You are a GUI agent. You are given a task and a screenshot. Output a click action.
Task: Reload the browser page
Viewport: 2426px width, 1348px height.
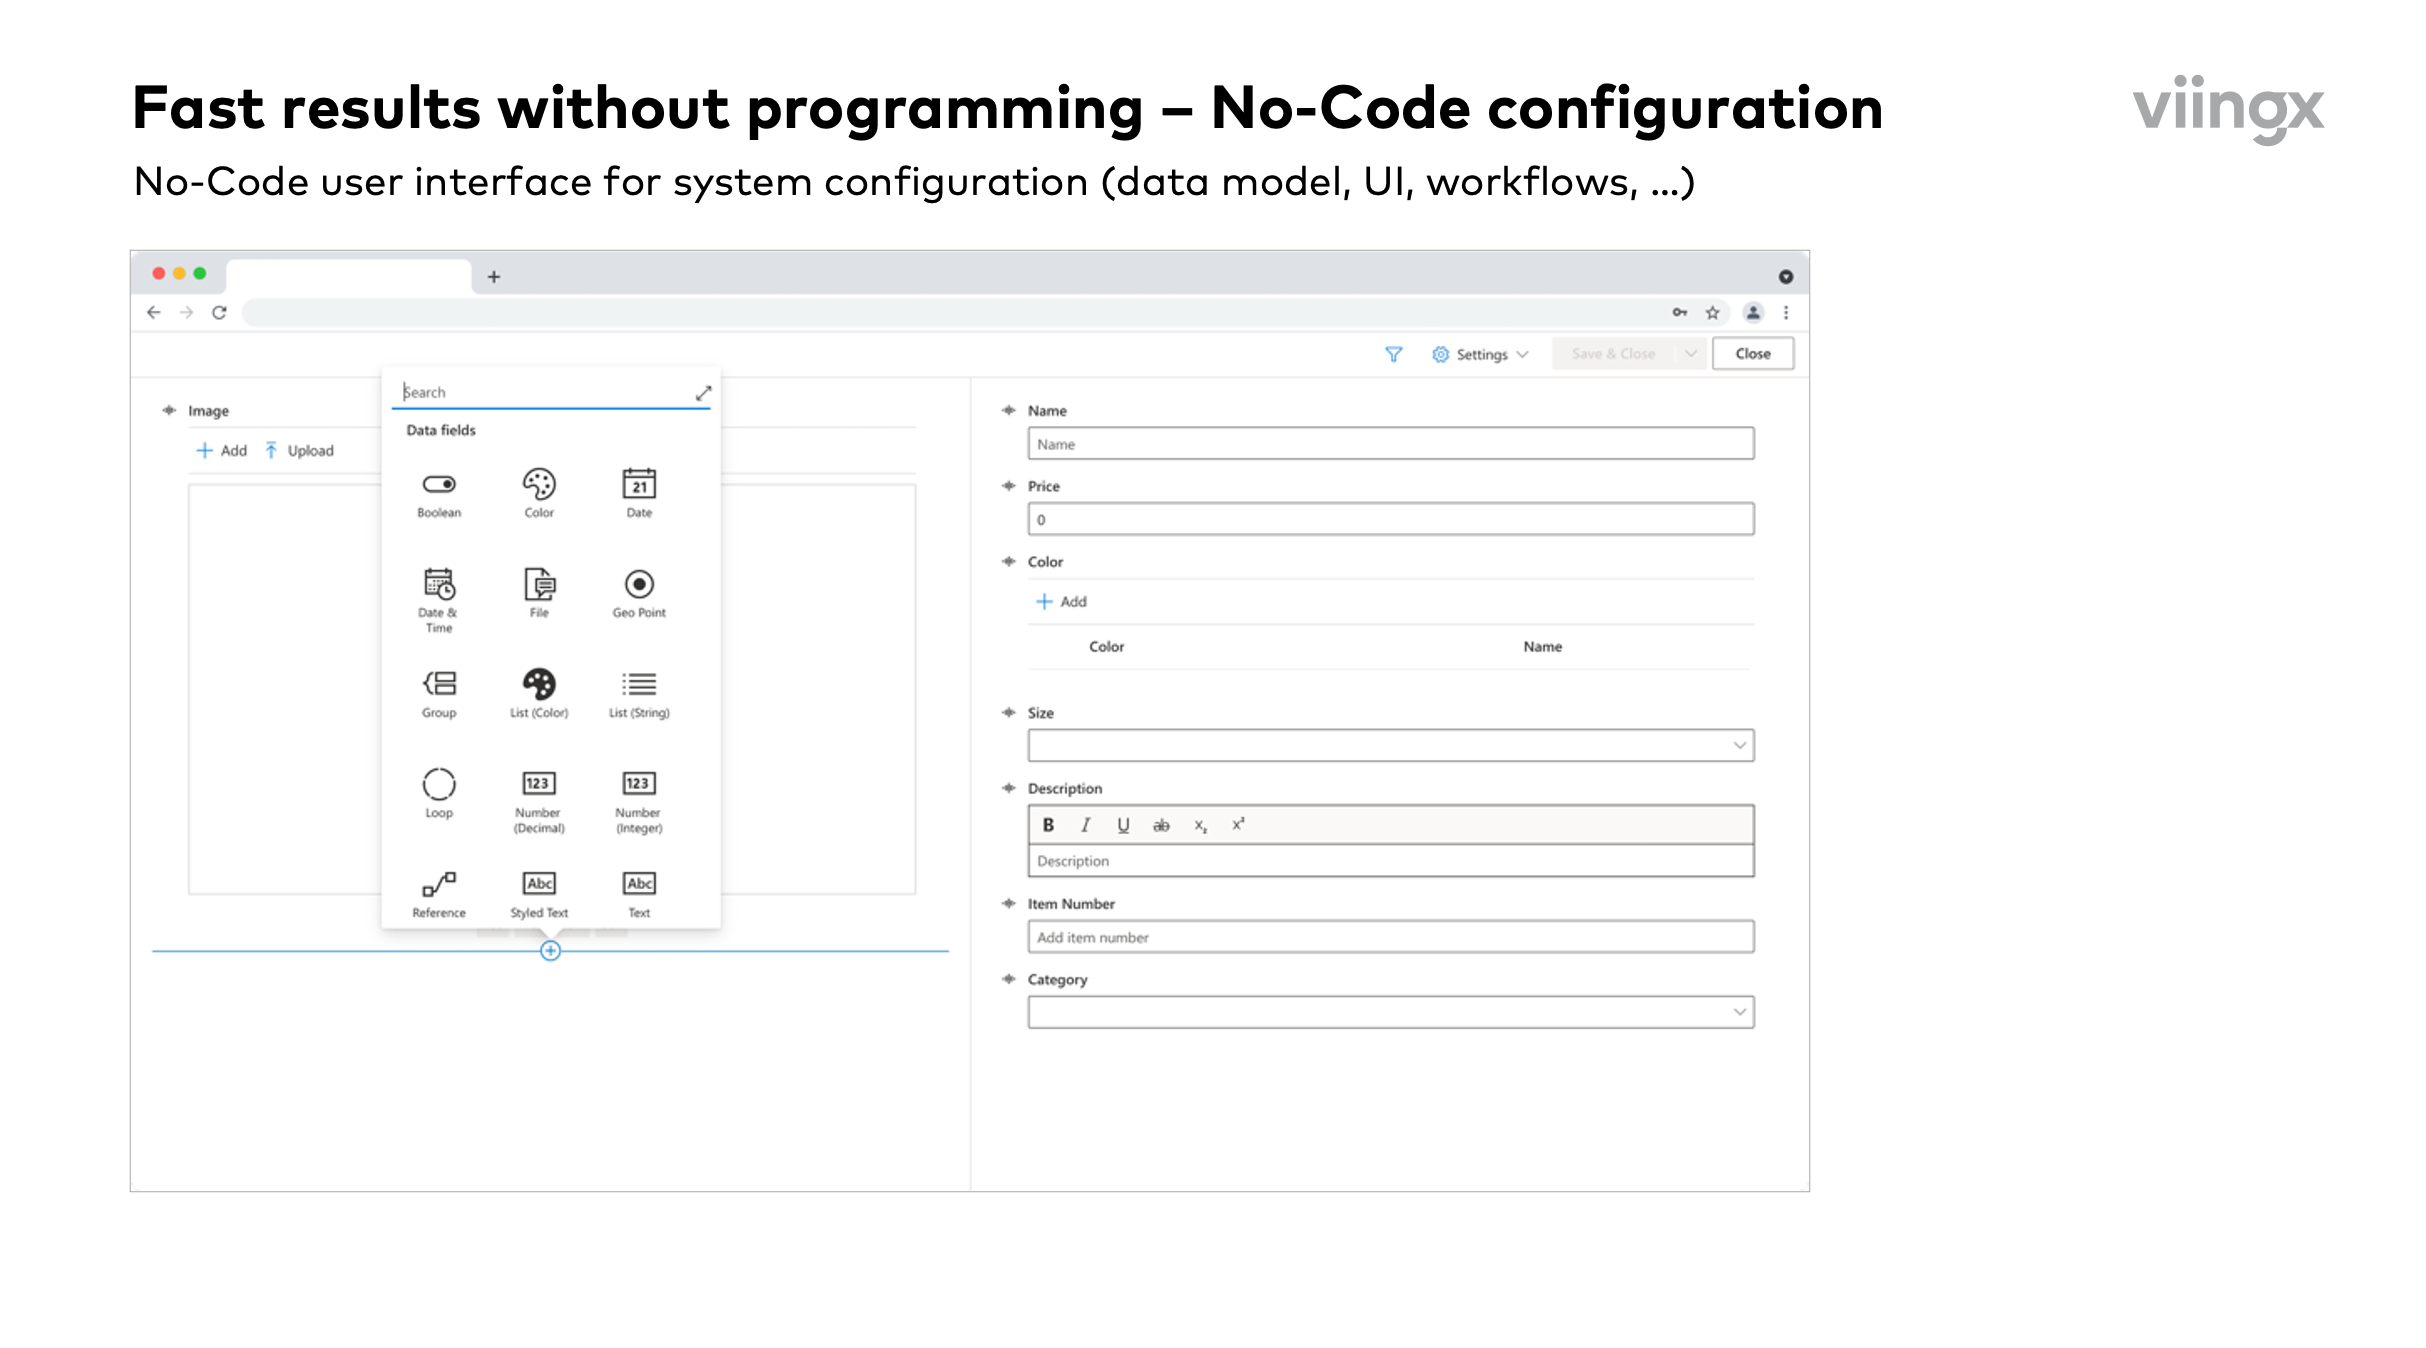pos(219,313)
